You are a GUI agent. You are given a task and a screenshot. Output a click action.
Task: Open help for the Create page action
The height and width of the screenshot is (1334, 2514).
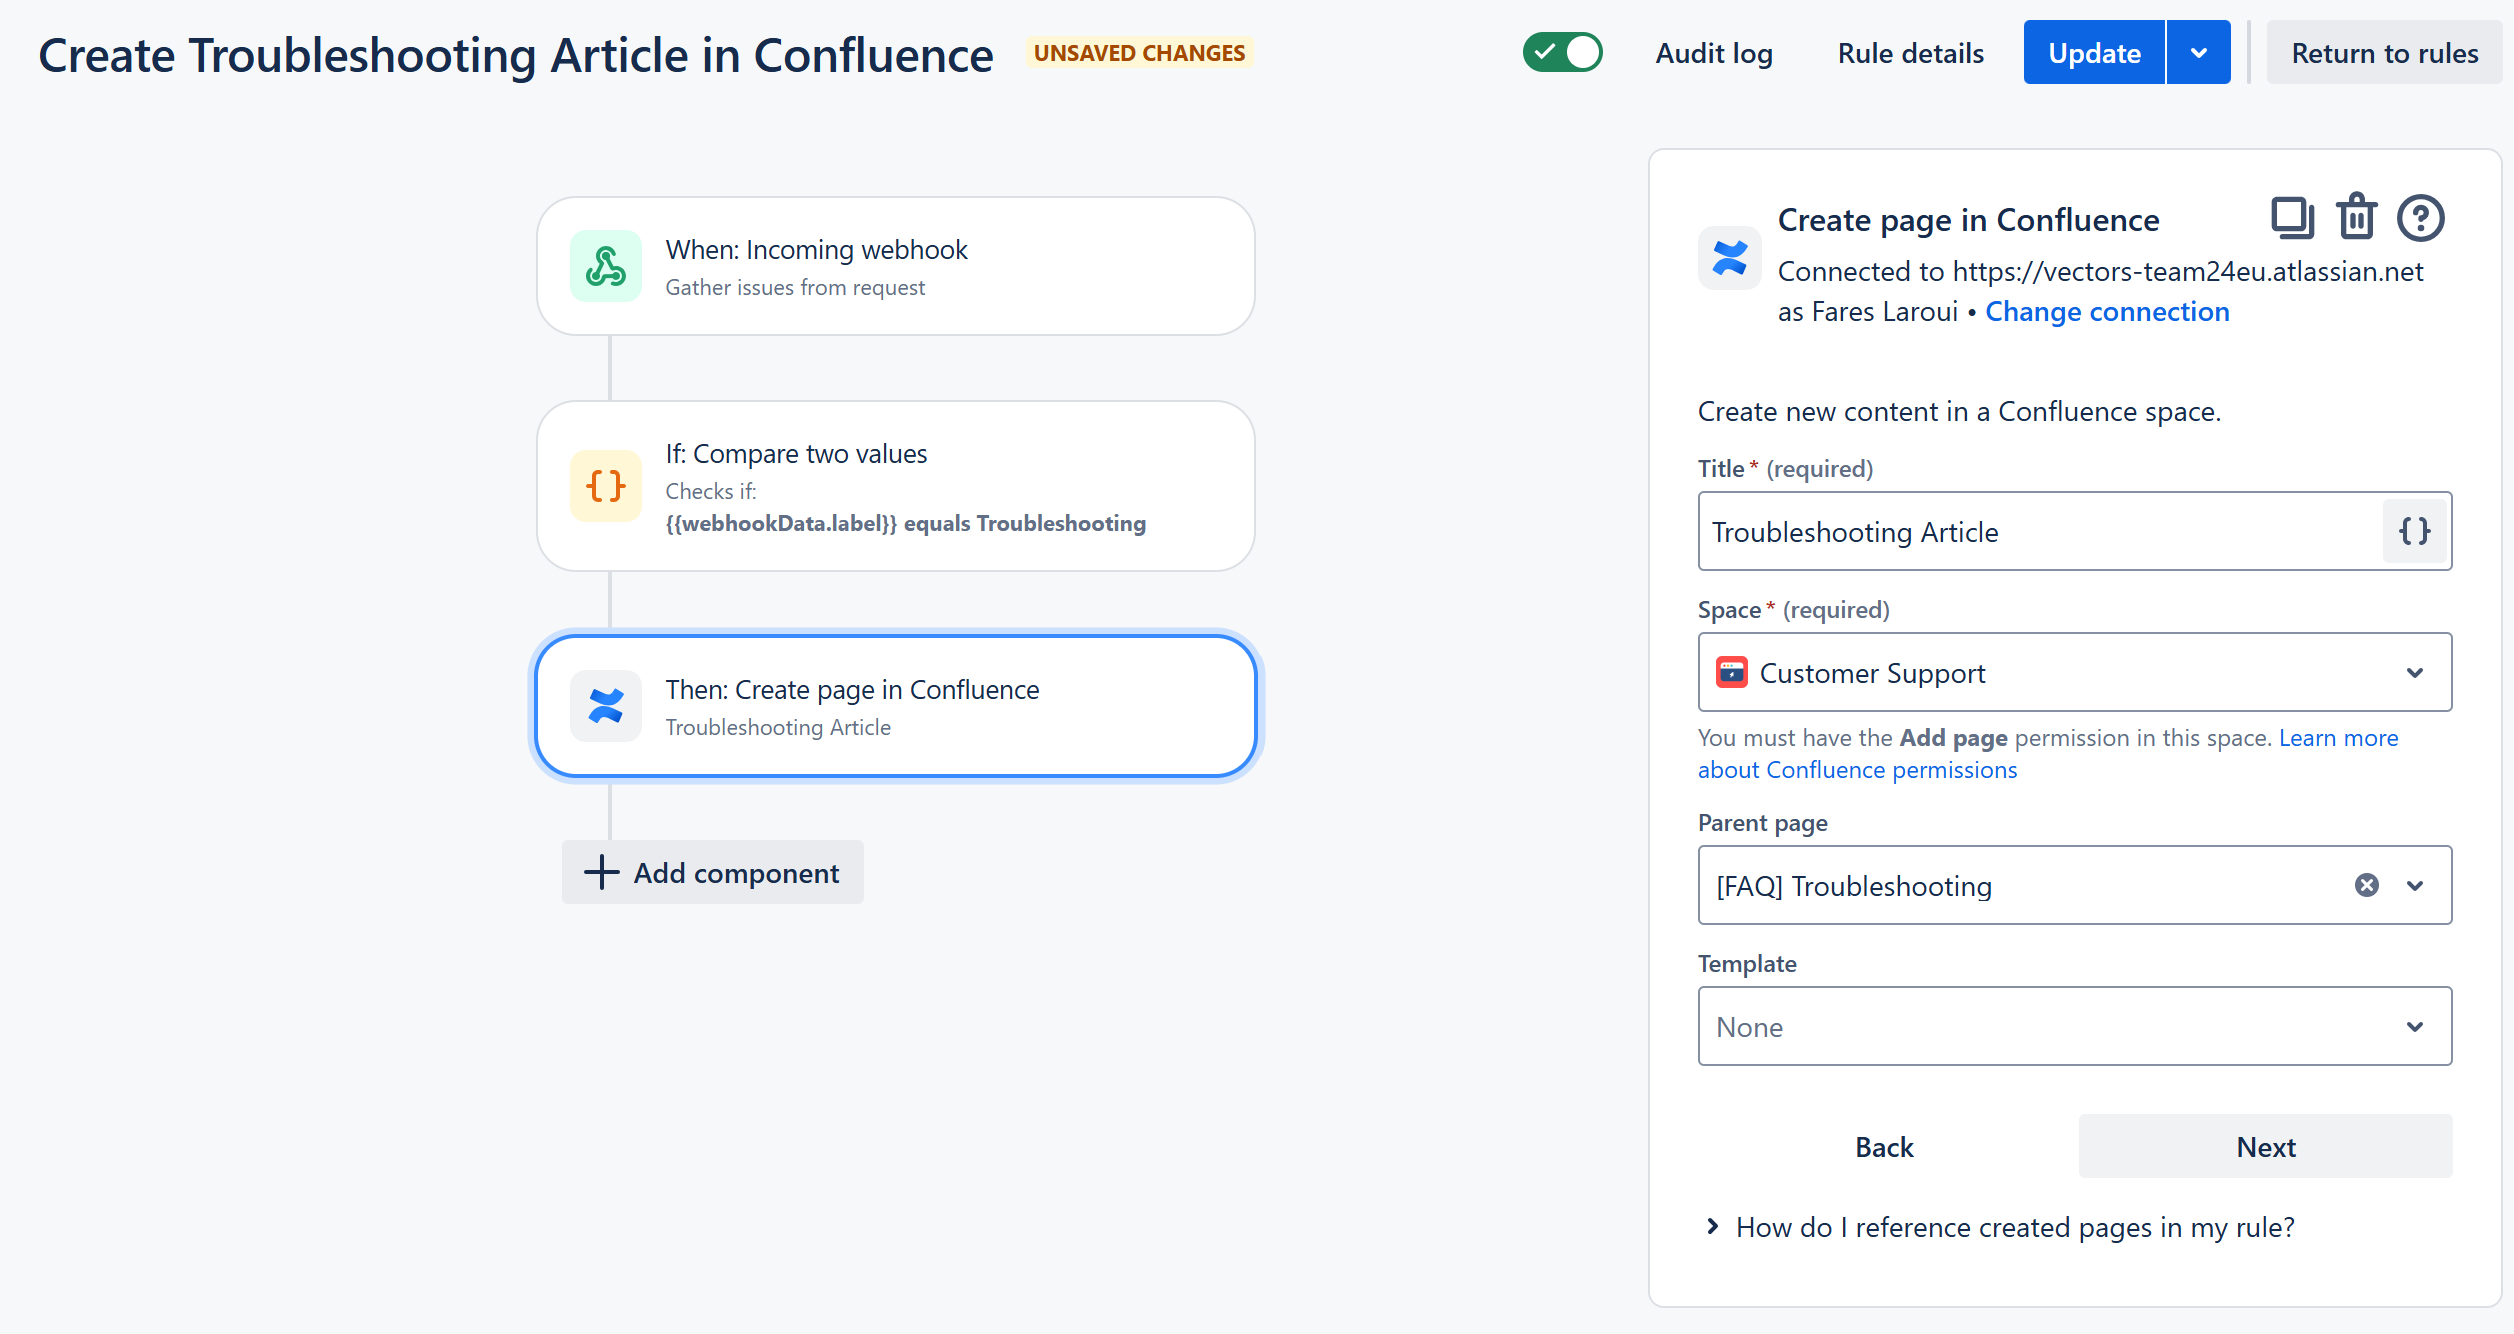point(2421,218)
